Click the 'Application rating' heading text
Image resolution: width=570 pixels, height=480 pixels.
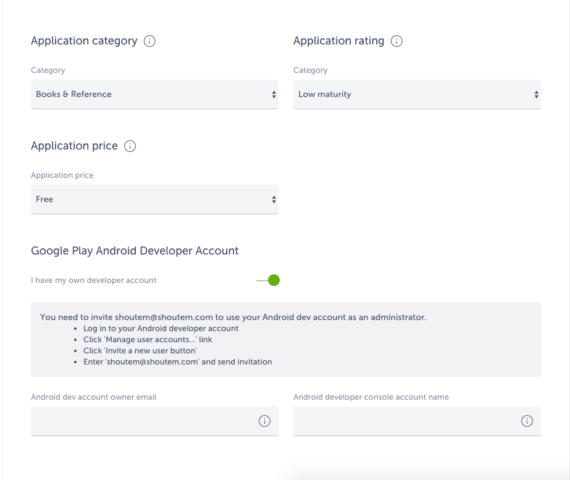(339, 41)
